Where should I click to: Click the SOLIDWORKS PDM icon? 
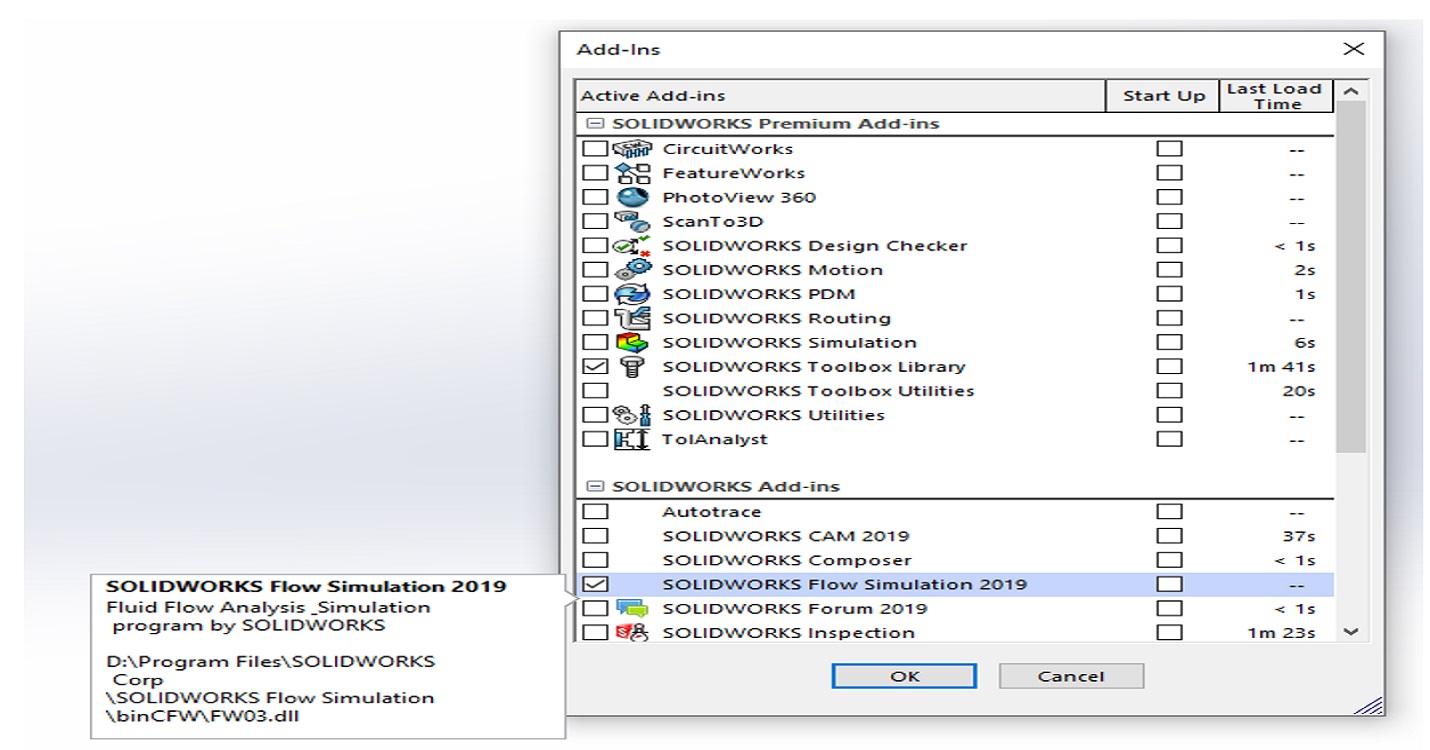(632, 294)
